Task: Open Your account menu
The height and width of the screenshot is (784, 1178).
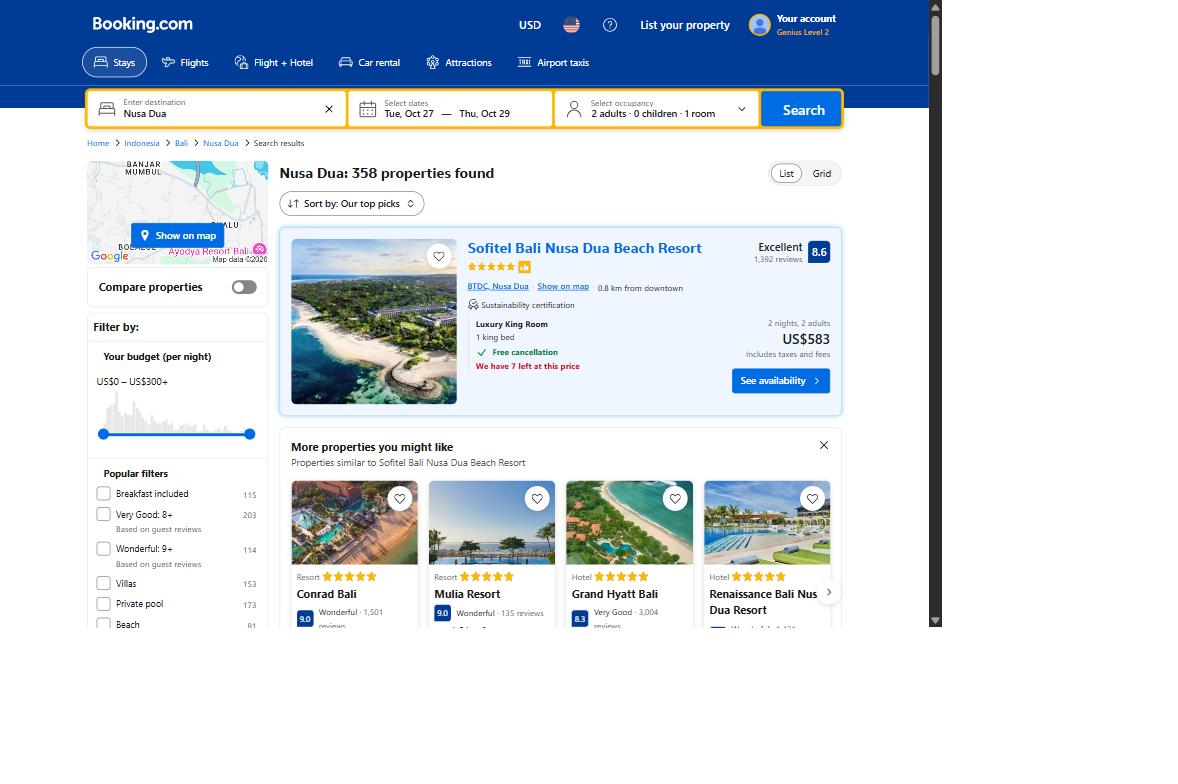Action: 793,25
